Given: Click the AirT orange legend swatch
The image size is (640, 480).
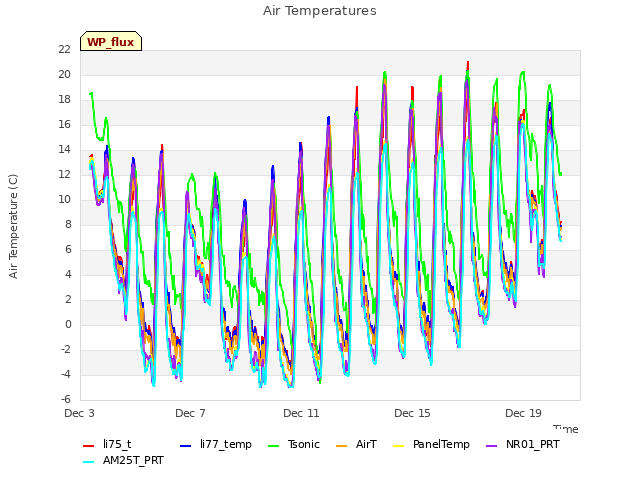Looking at the screenshot, I should [341, 446].
